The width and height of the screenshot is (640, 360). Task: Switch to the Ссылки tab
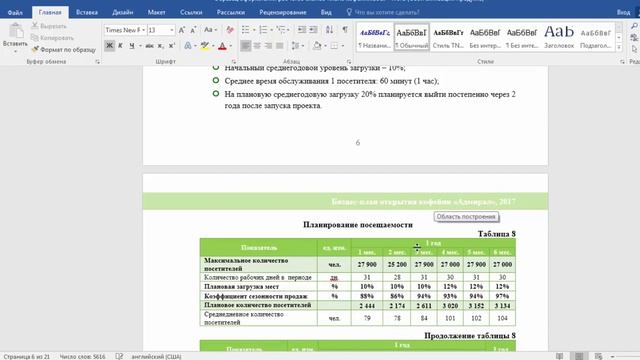pos(191,12)
